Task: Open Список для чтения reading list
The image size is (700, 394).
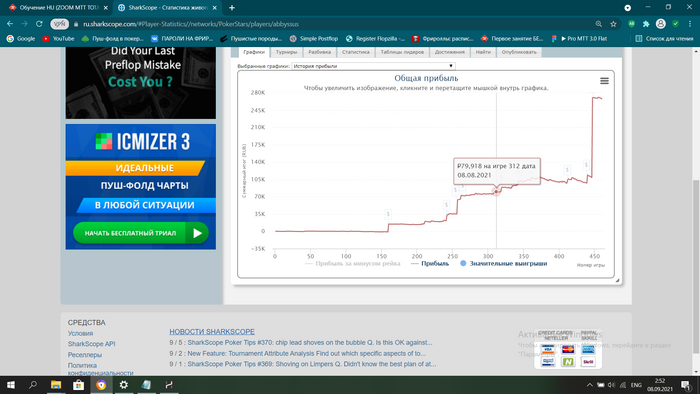Action: (x=664, y=39)
